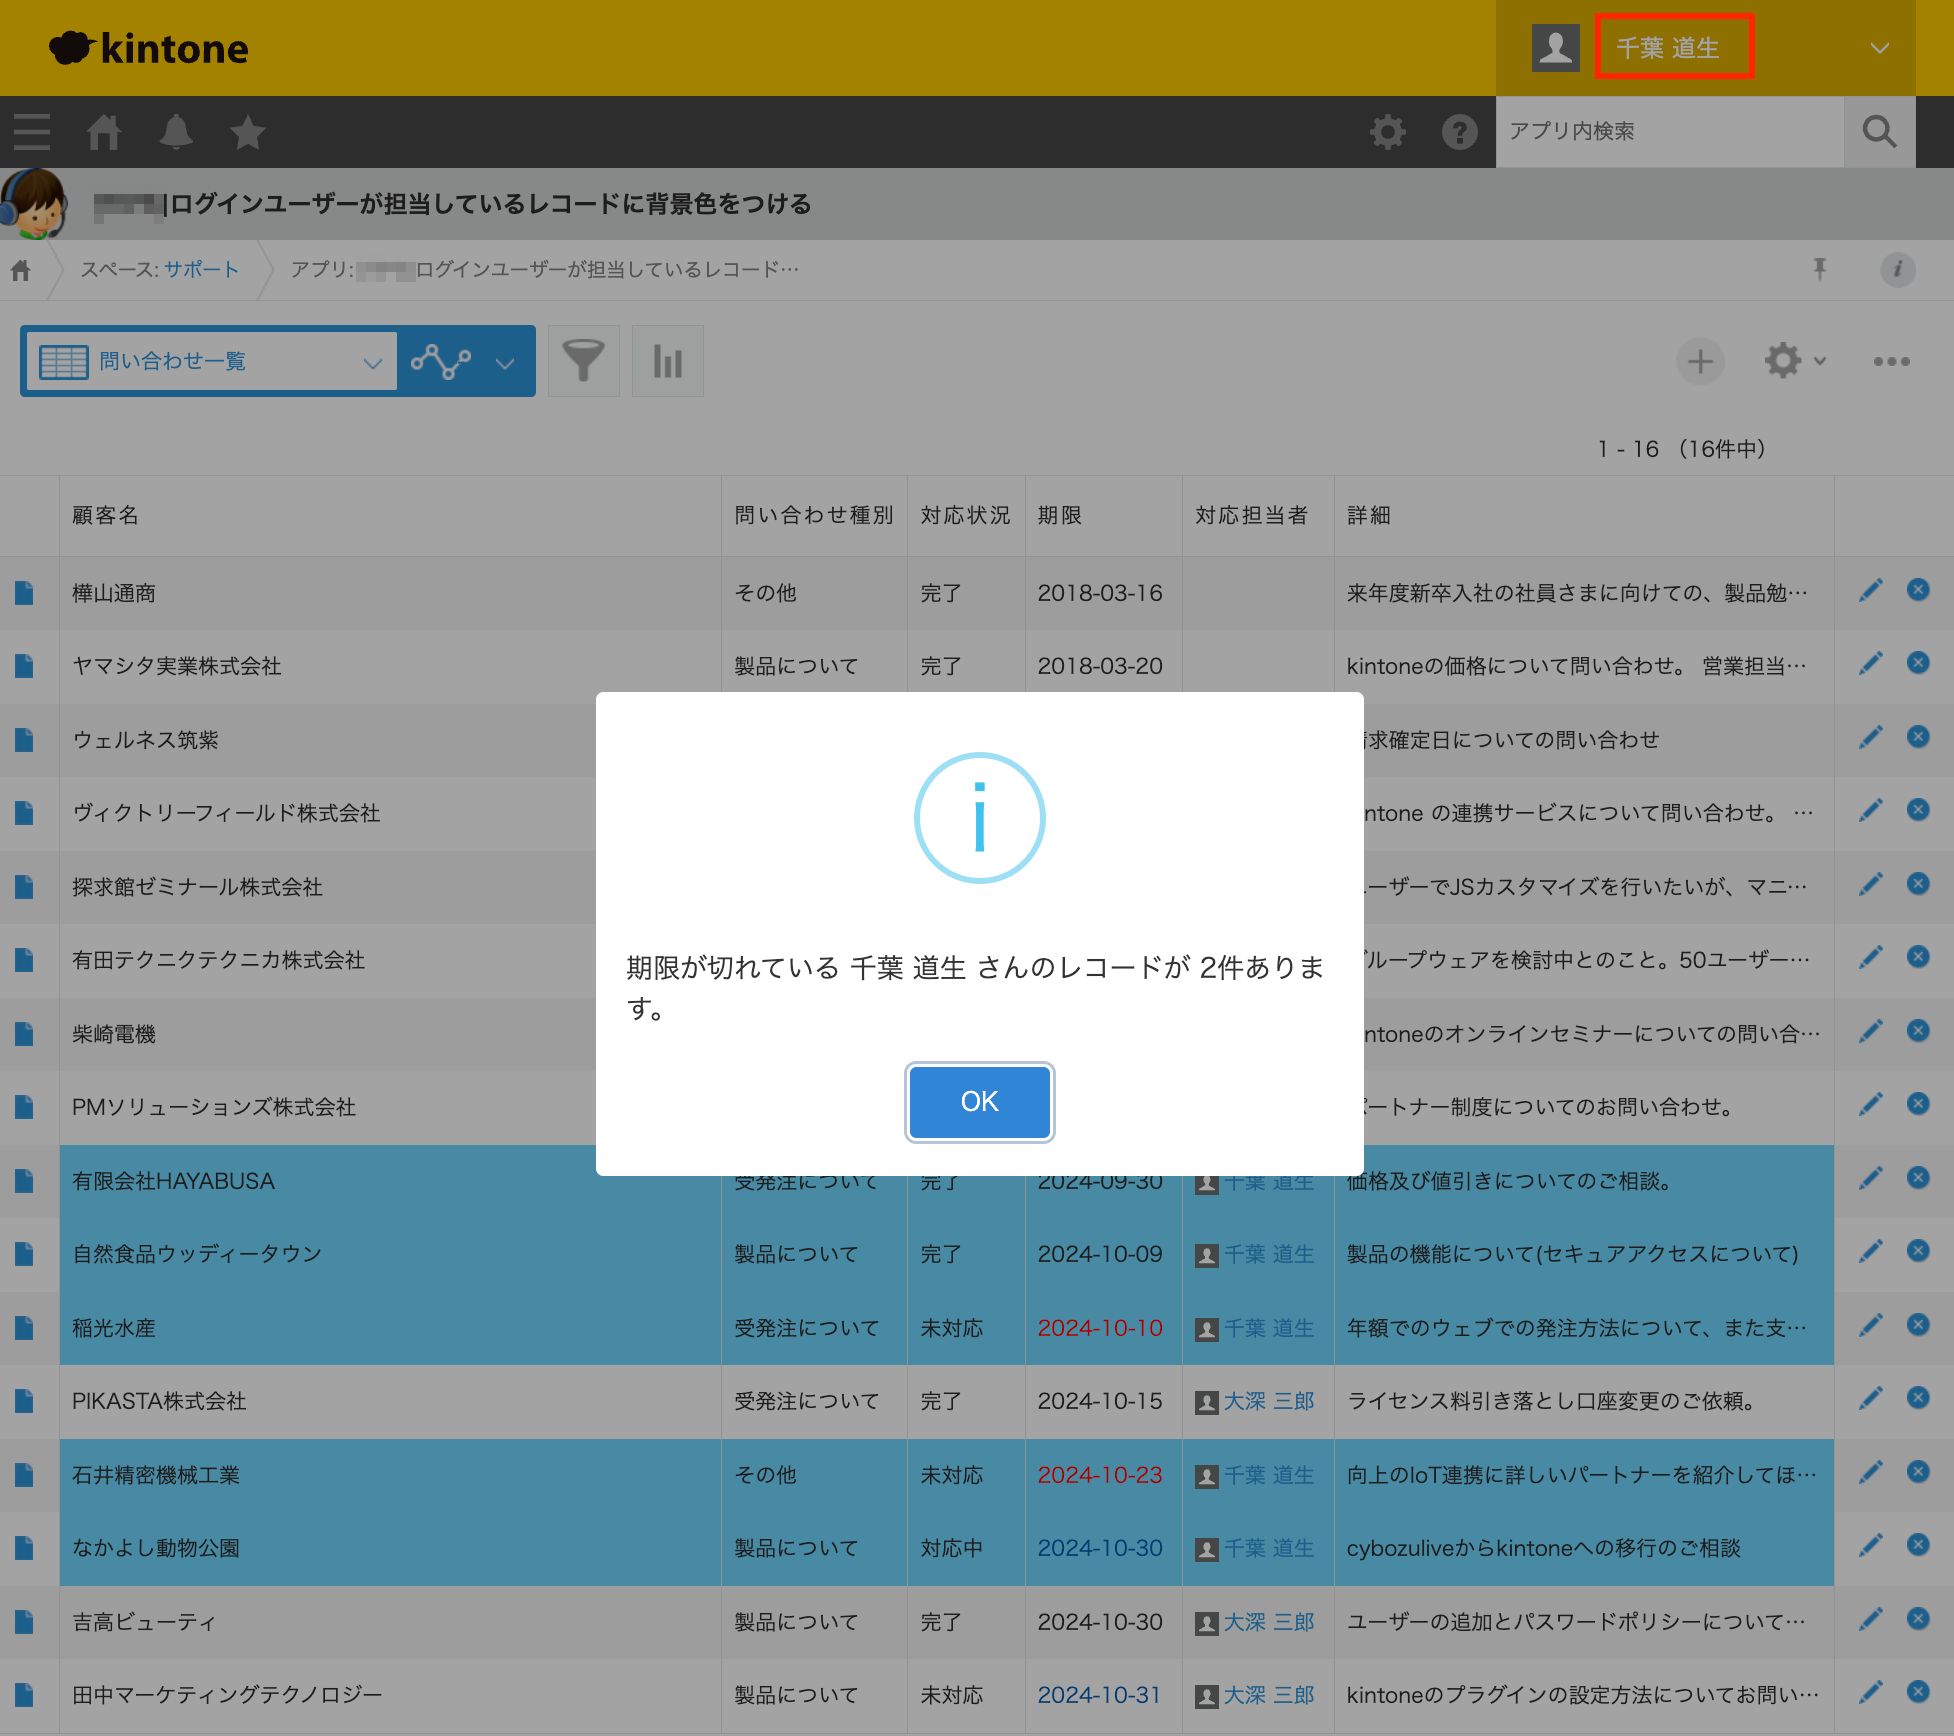The image size is (1954, 1736).
Task: Click the filter funnel icon
Action: (584, 361)
